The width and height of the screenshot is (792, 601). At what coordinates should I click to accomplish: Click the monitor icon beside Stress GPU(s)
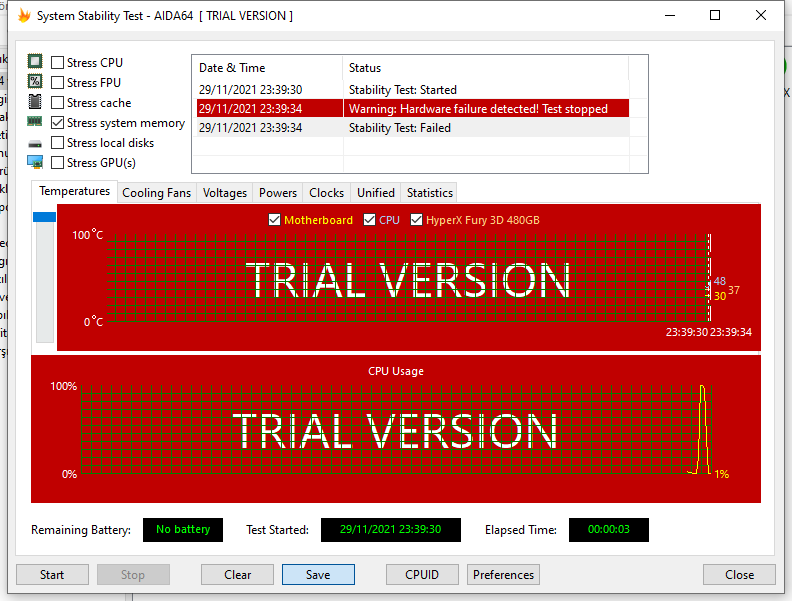coord(35,162)
